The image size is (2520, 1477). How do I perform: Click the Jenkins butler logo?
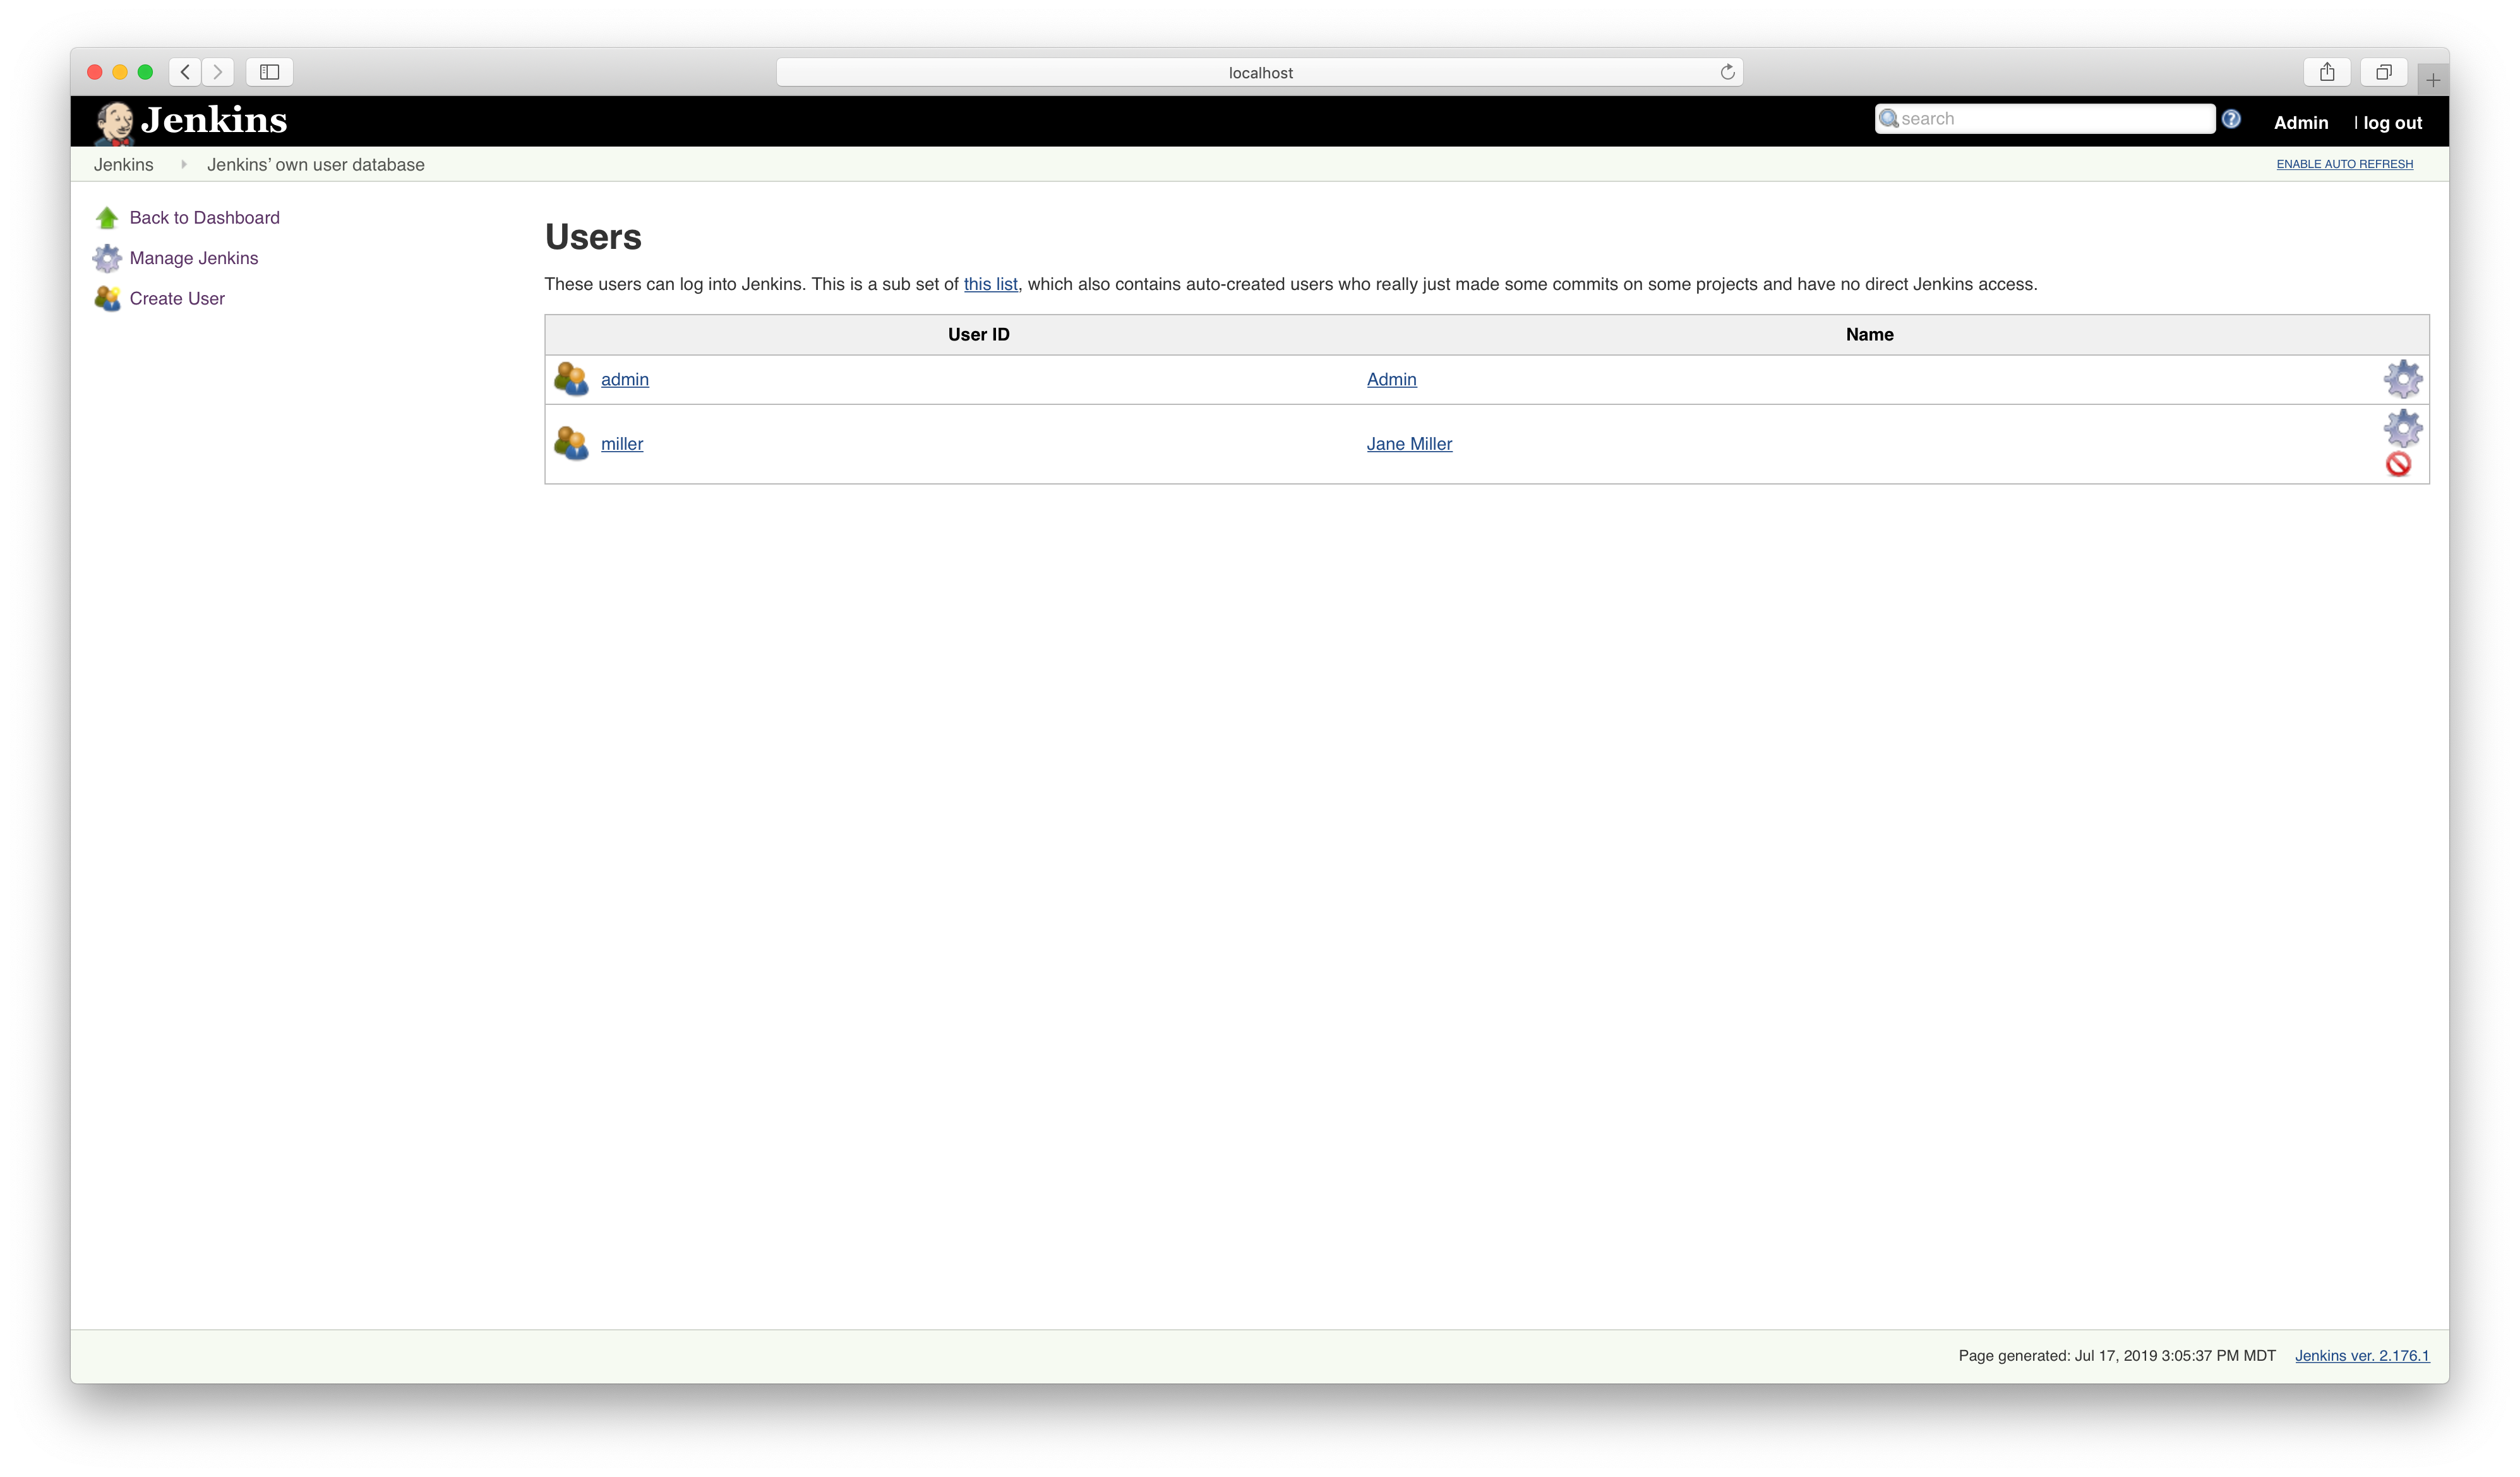pos(113,121)
